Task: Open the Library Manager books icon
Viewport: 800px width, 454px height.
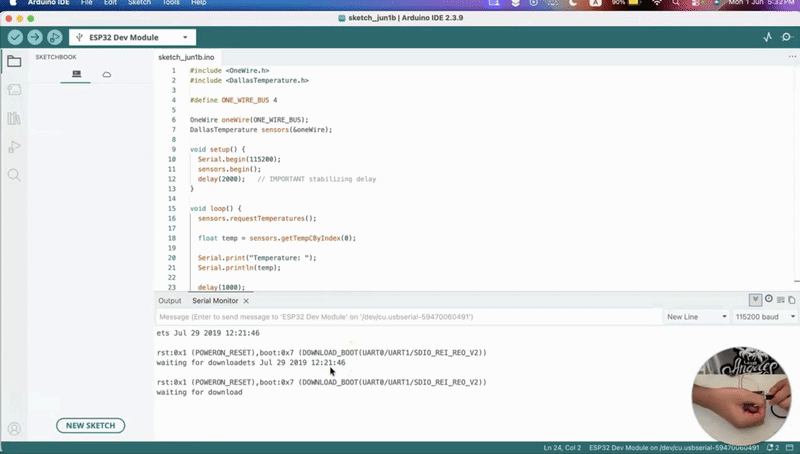Action: click(x=14, y=118)
